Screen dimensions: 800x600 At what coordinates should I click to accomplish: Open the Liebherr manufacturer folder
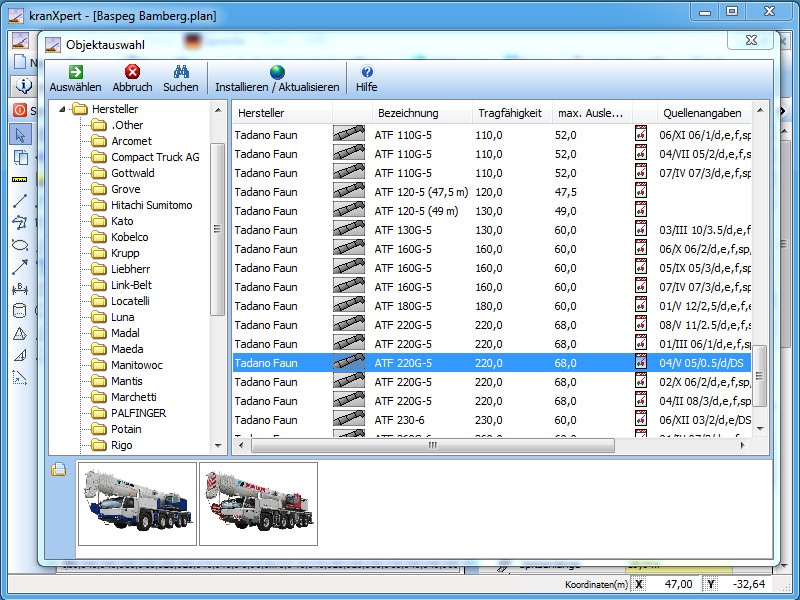tap(131, 269)
